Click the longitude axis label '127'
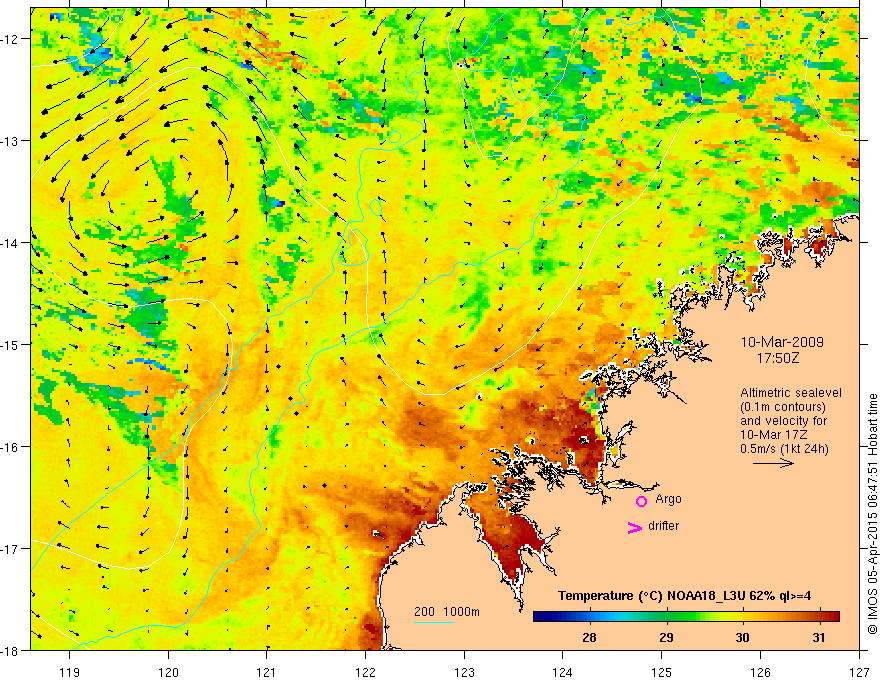 [x=859, y=672]
